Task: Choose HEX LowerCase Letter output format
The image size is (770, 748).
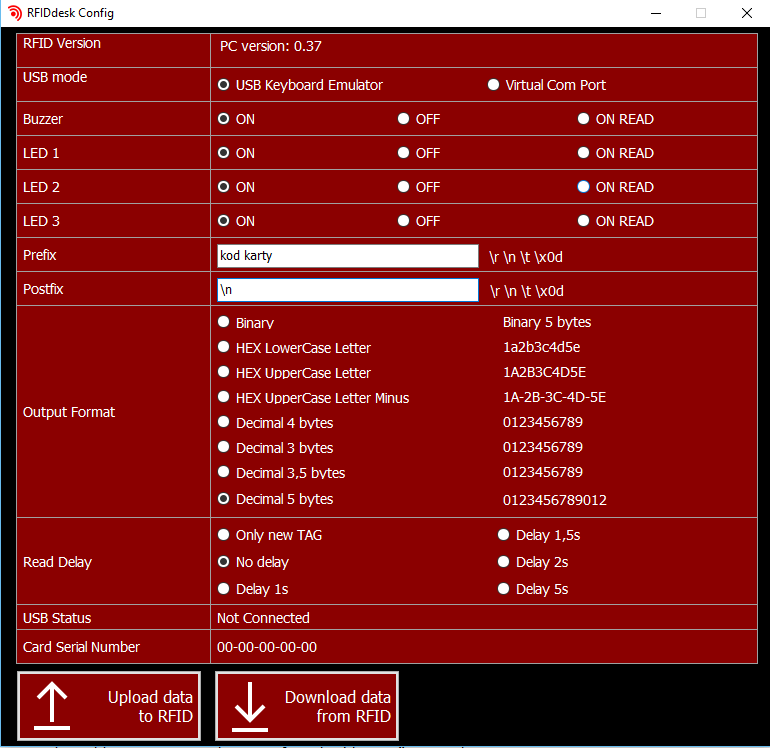Action: pyautogui.click(x=224, y=347)
